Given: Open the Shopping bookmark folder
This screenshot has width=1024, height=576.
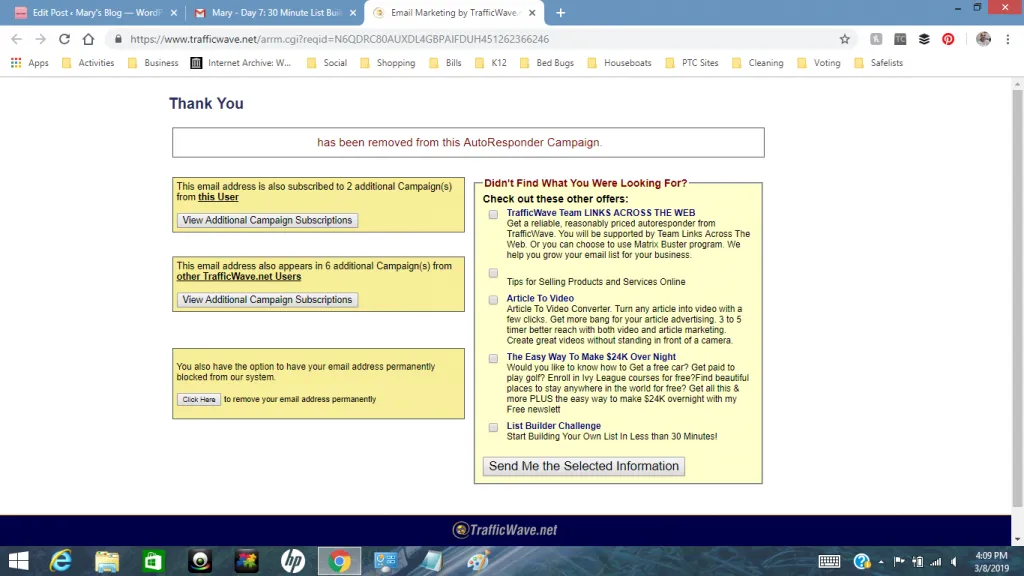Looking at the screenshot, I should coord(388,63).
